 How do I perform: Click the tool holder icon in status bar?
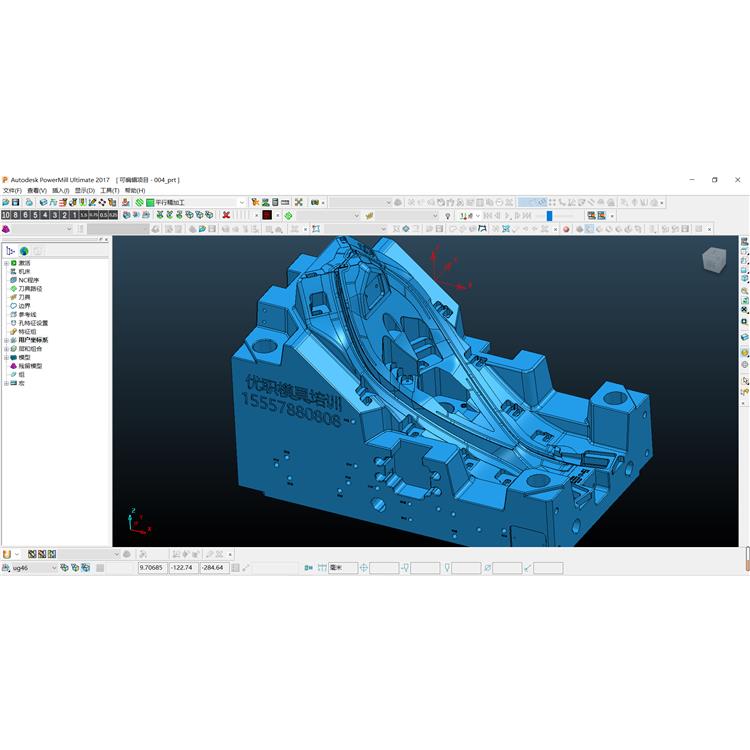point(405,568)
